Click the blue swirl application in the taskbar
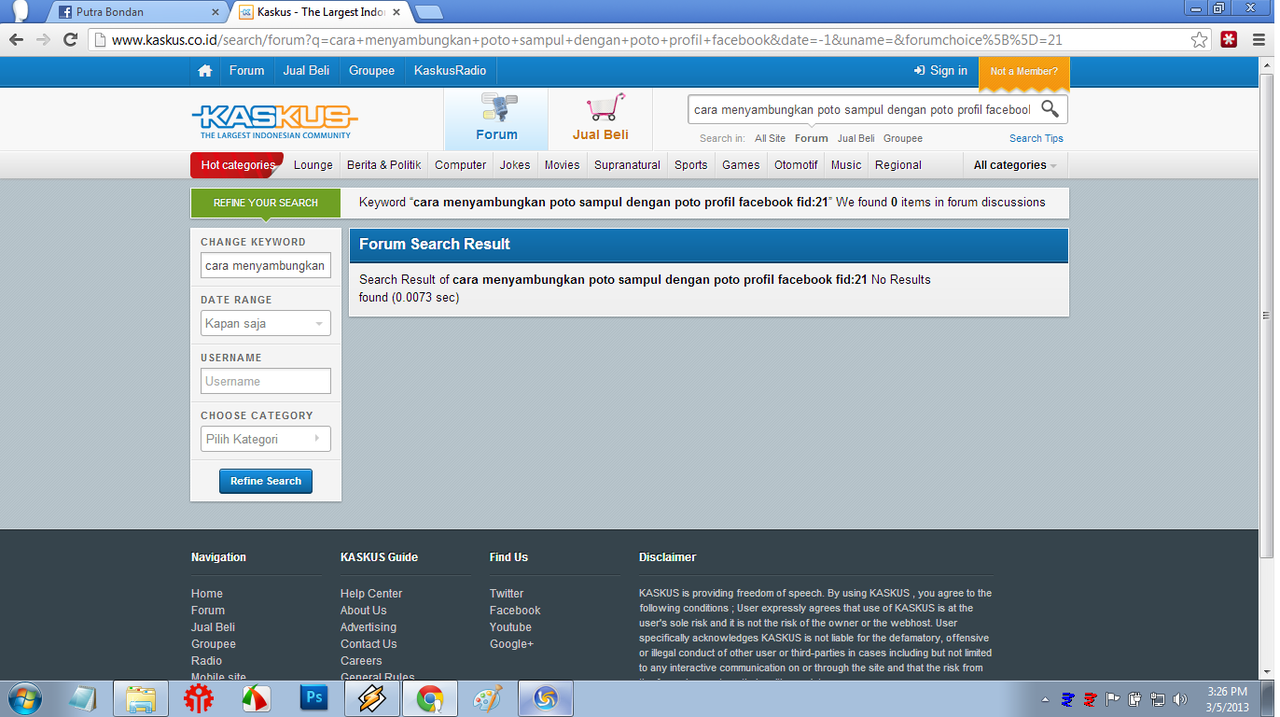The height and width of the screenshot is (717, 1280). click(x=545, y=699)
